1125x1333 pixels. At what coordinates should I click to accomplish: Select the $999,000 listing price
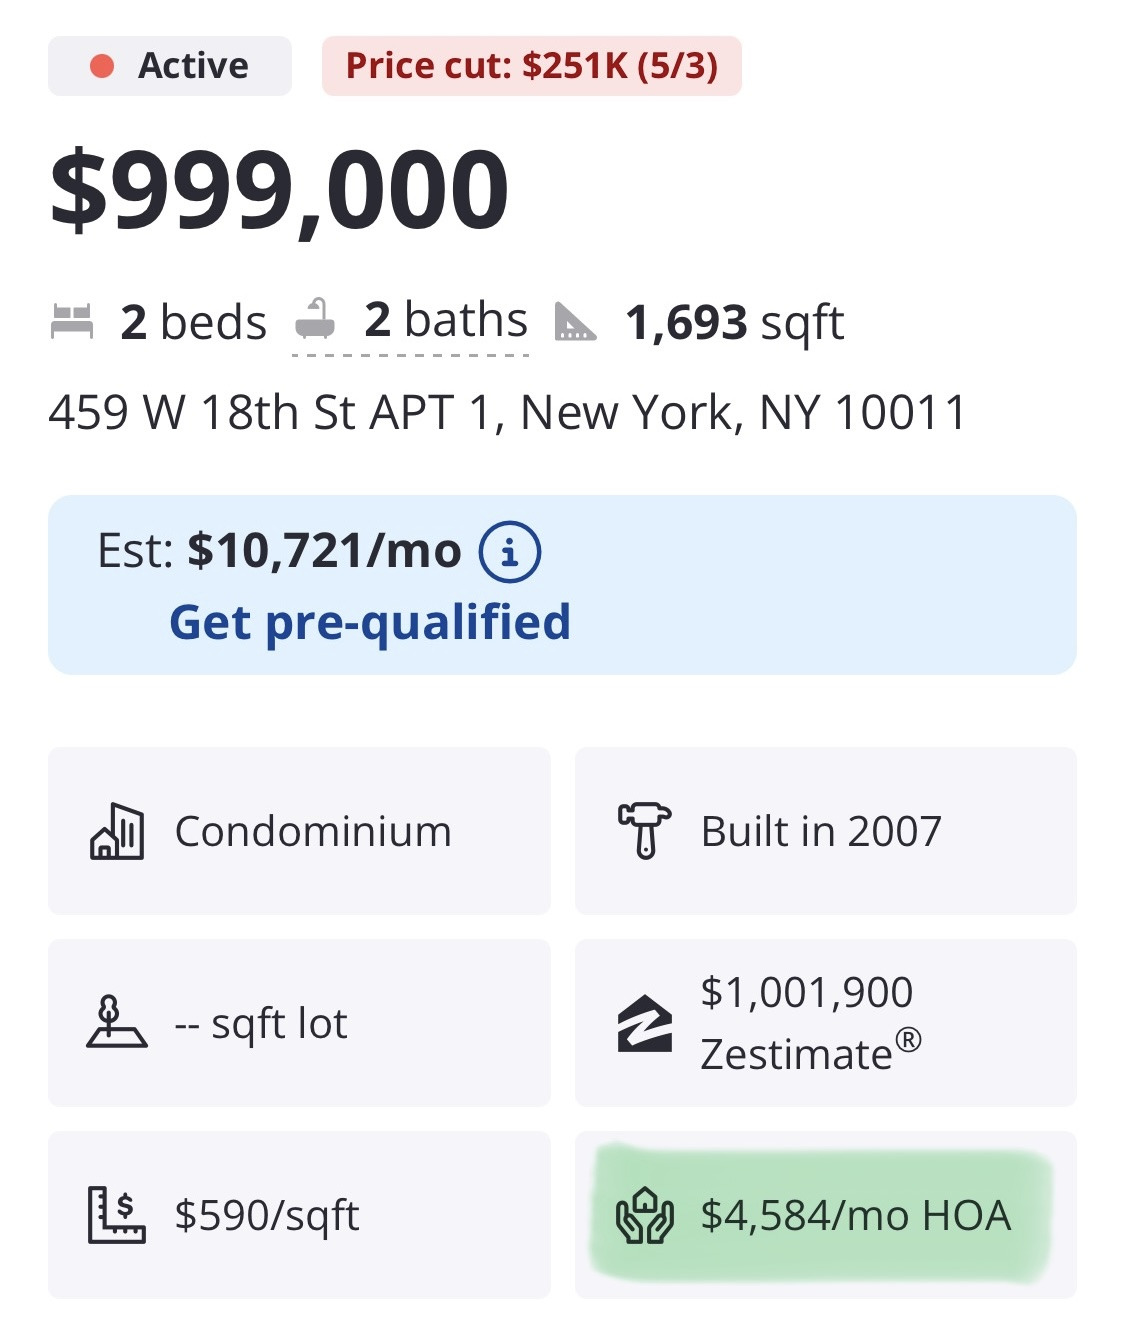[x=280, y=190]
